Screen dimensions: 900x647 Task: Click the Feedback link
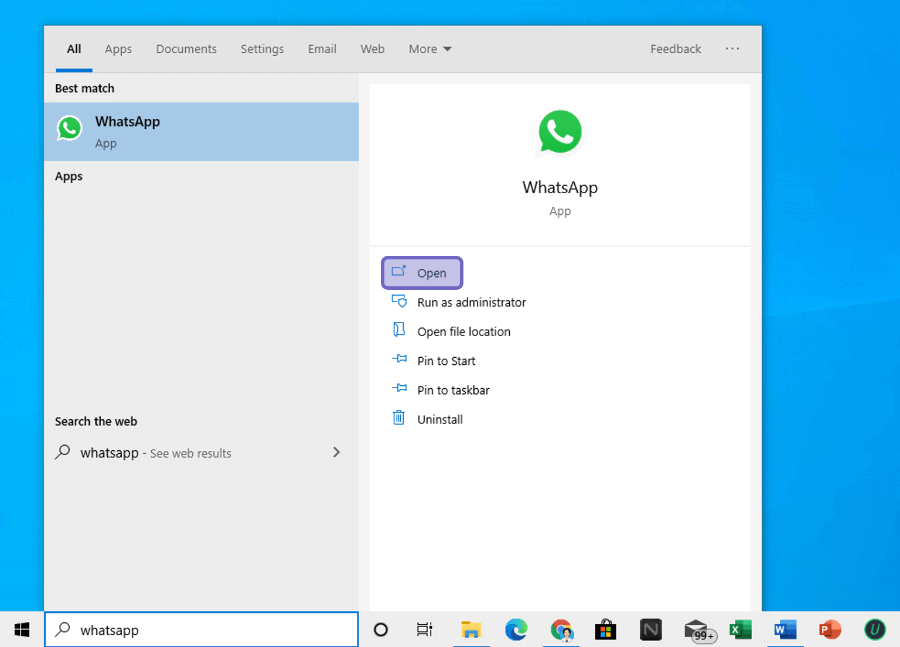click(x=676, y=49)
